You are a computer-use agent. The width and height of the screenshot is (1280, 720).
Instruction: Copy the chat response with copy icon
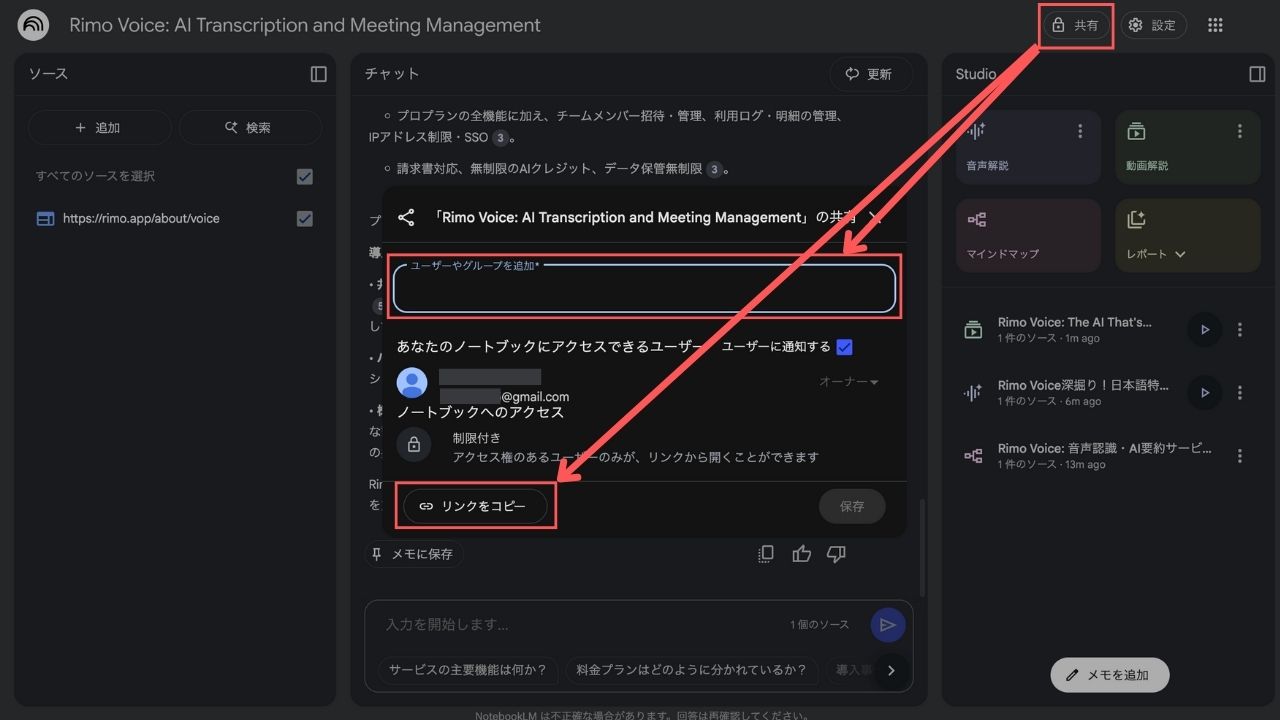(766, 554)
